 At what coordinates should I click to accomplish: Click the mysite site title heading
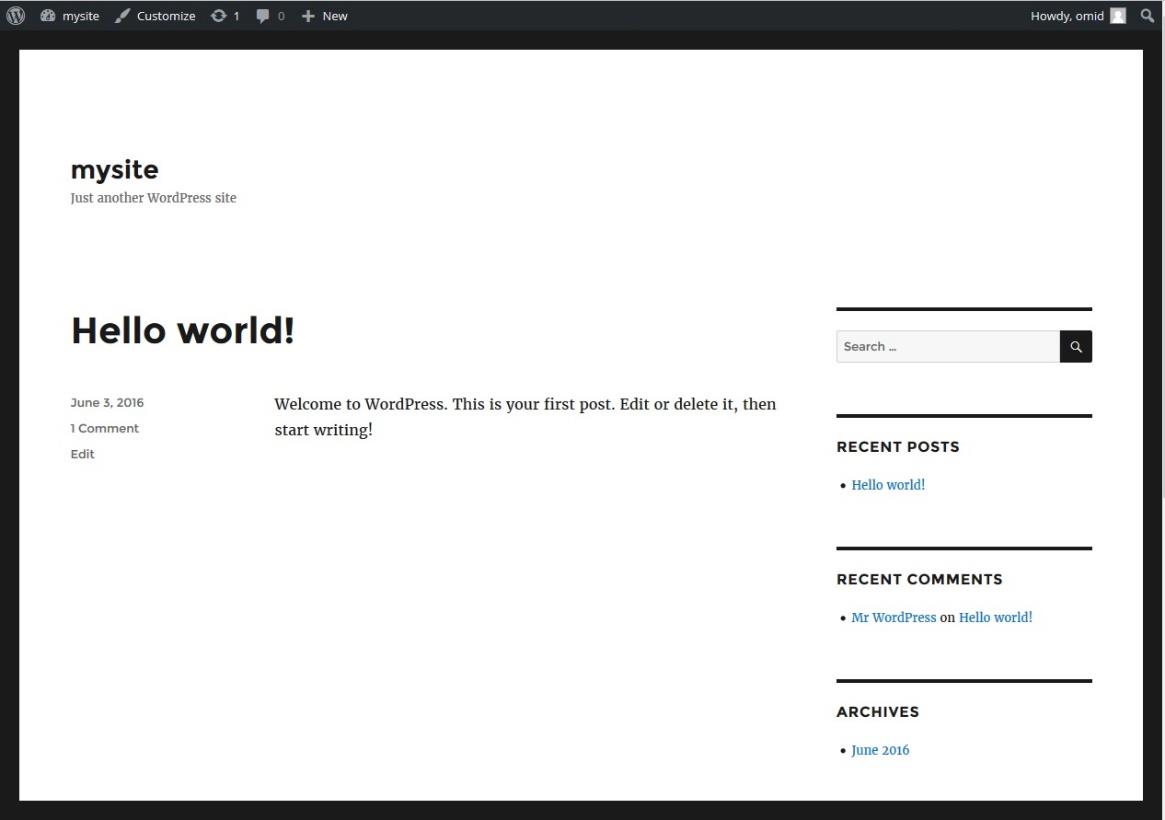click(x=114, y=169)
